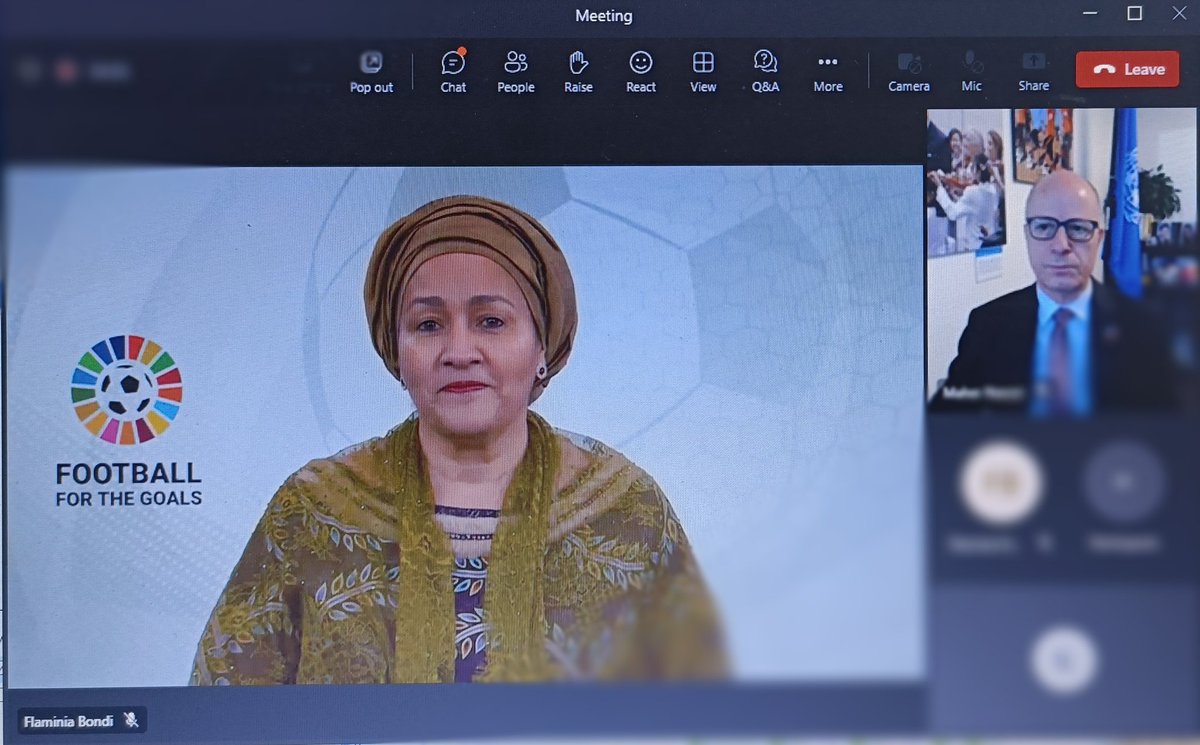Share your screen content
Viewport: 1200px width, 745px height.
[x=1033, y=72]
